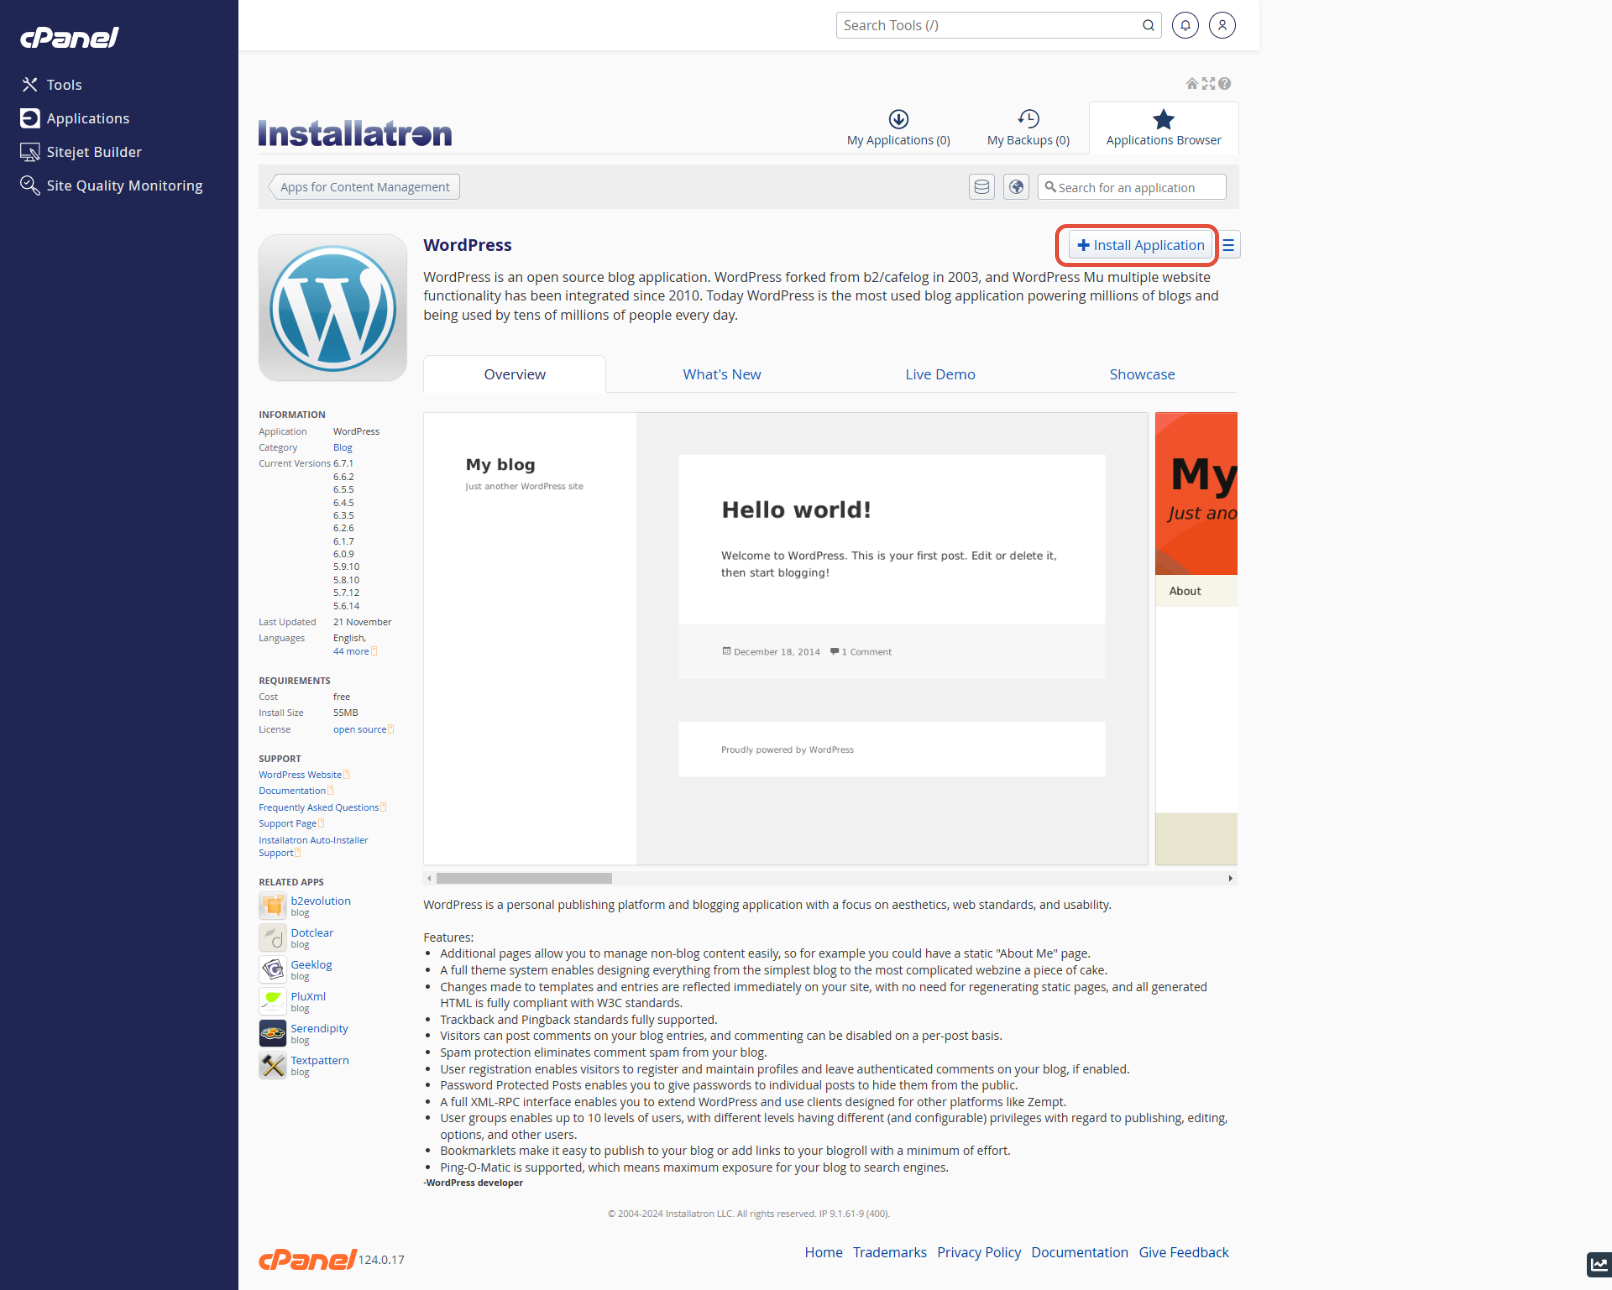Switch to the Live Demo tab
The width and height of the screenshot is (1612, 1290).
[x=940, y=374]
